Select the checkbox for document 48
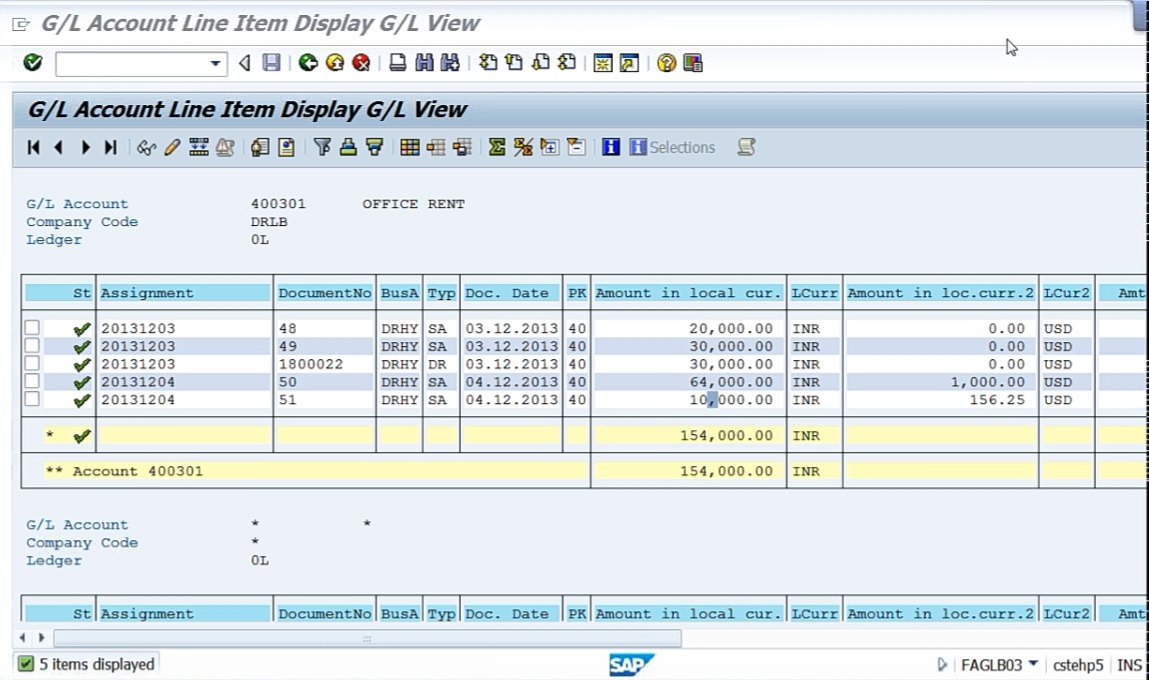The width and height of the screenshot is (1149, 680). pyautogui.click(x=32, y=328)
